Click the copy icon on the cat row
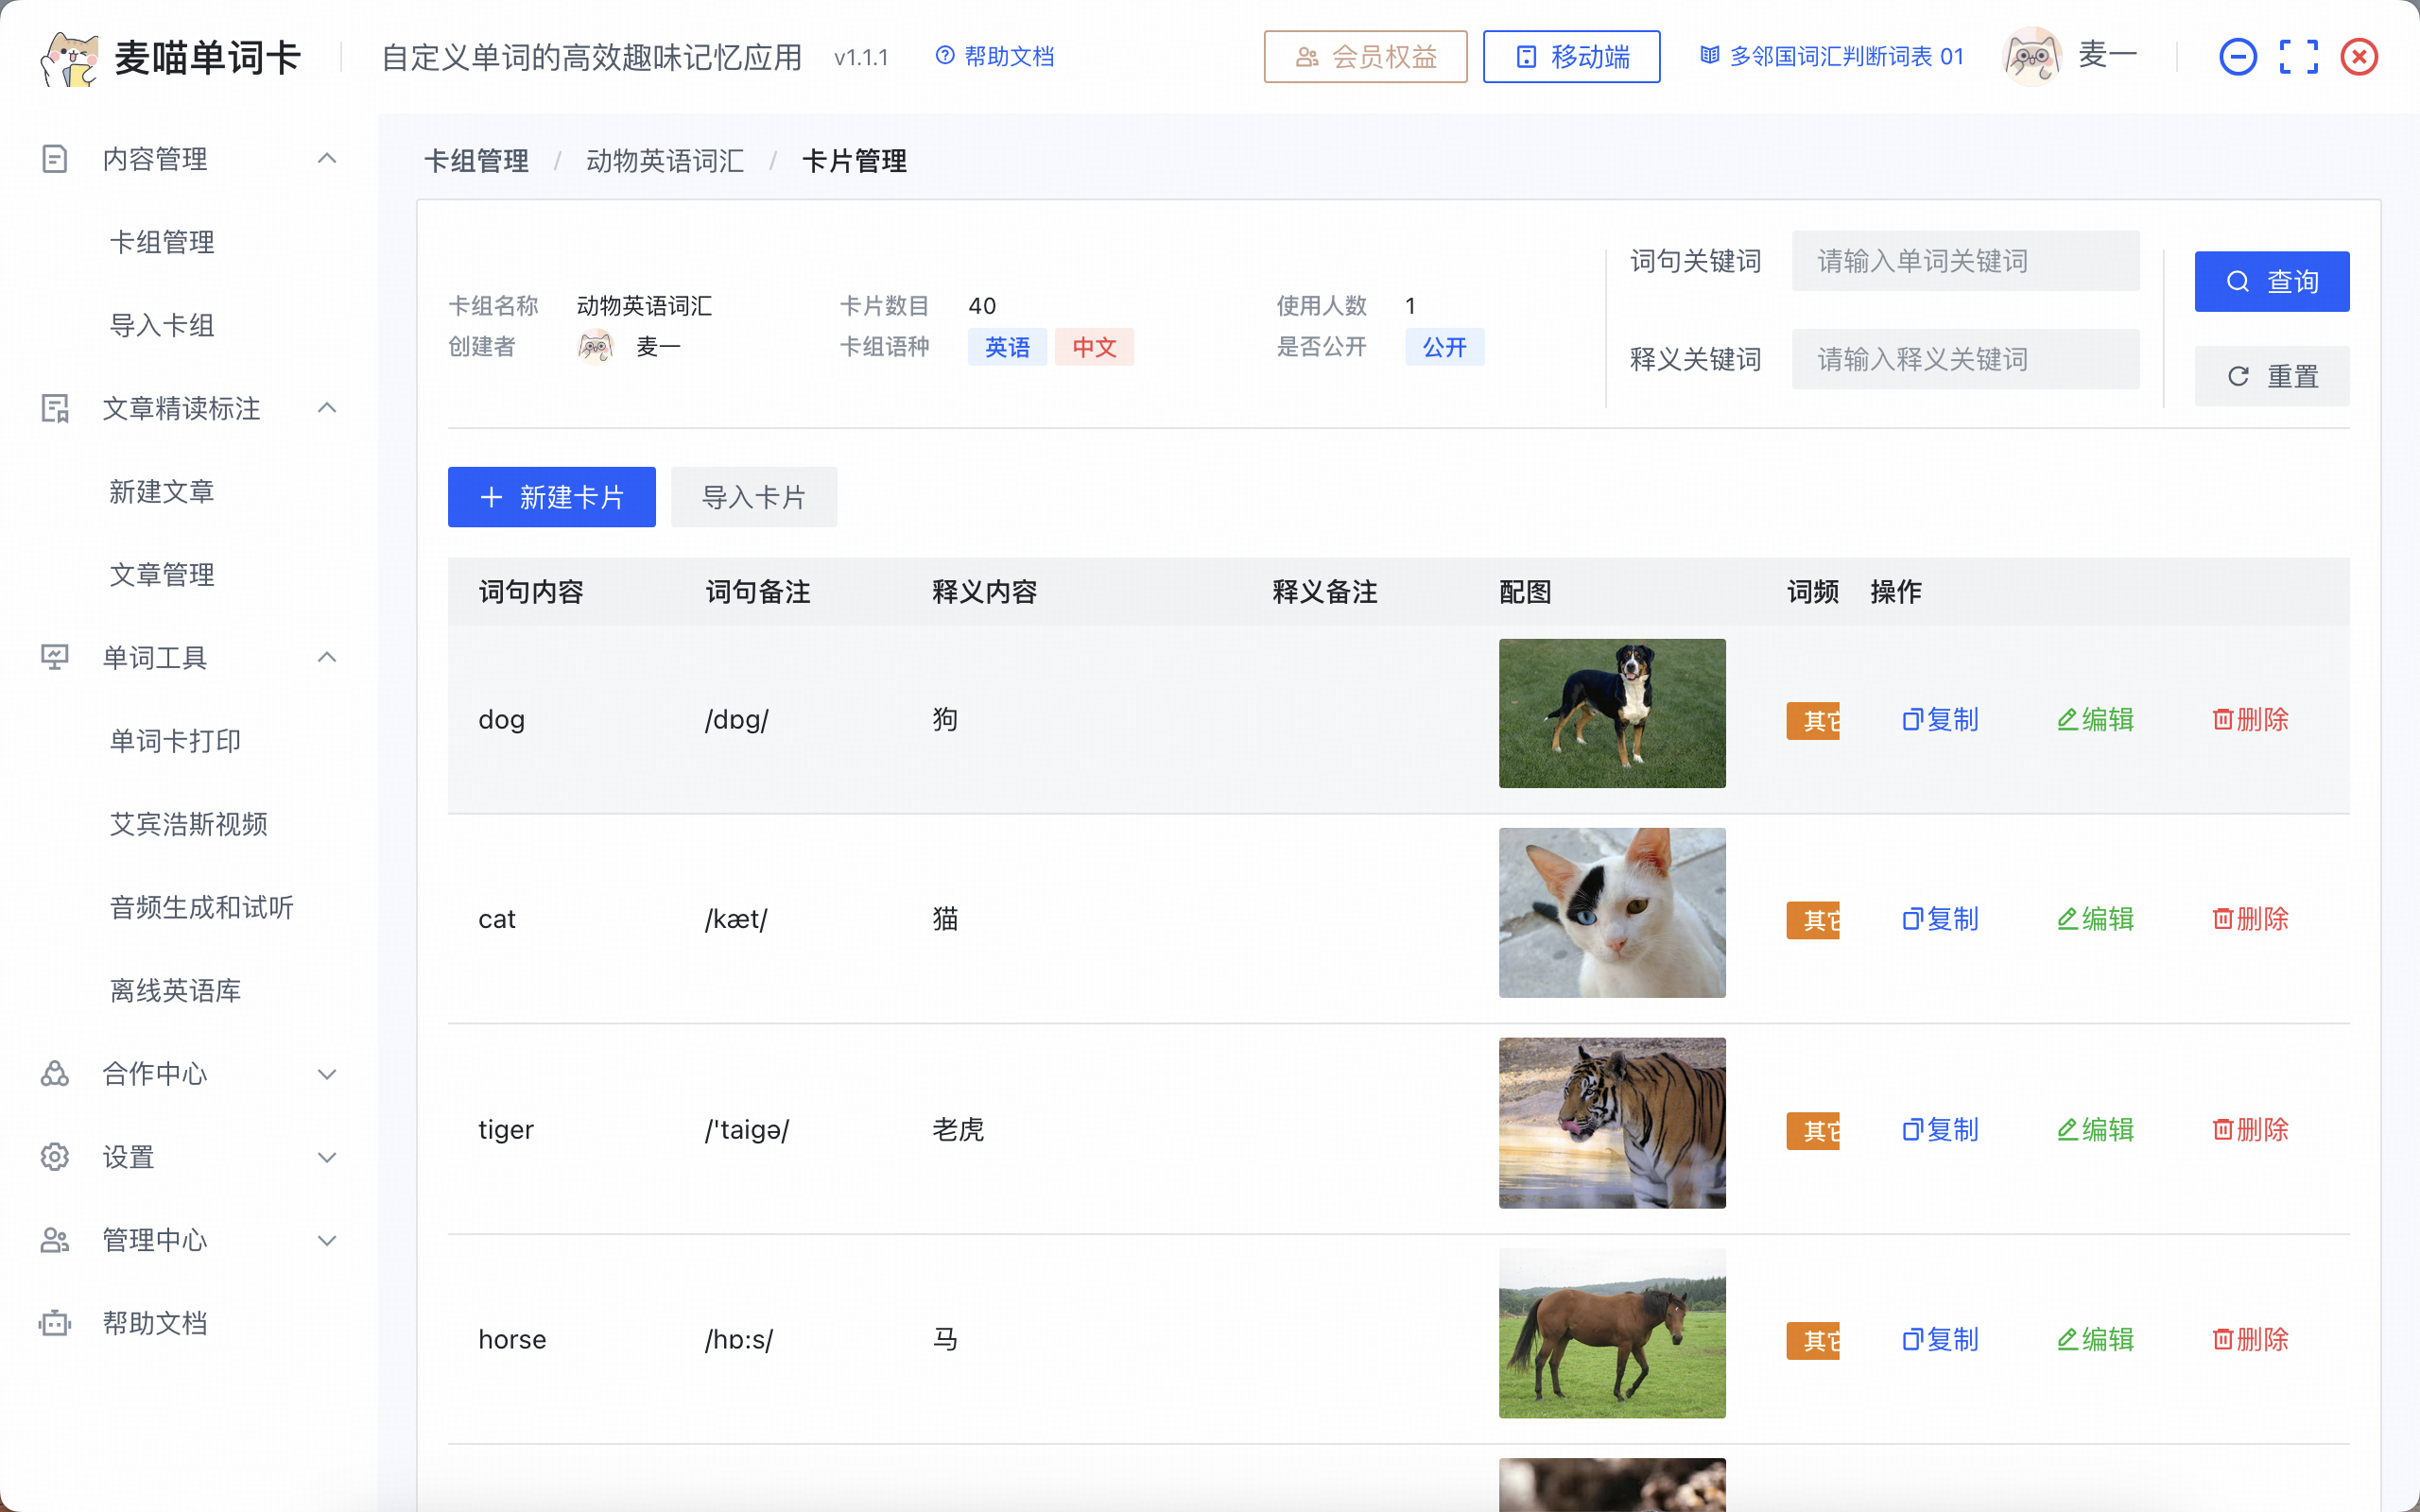The width and height of the screenshot is (2420, 1512). pyautogui.click(x=1939, y=918)
